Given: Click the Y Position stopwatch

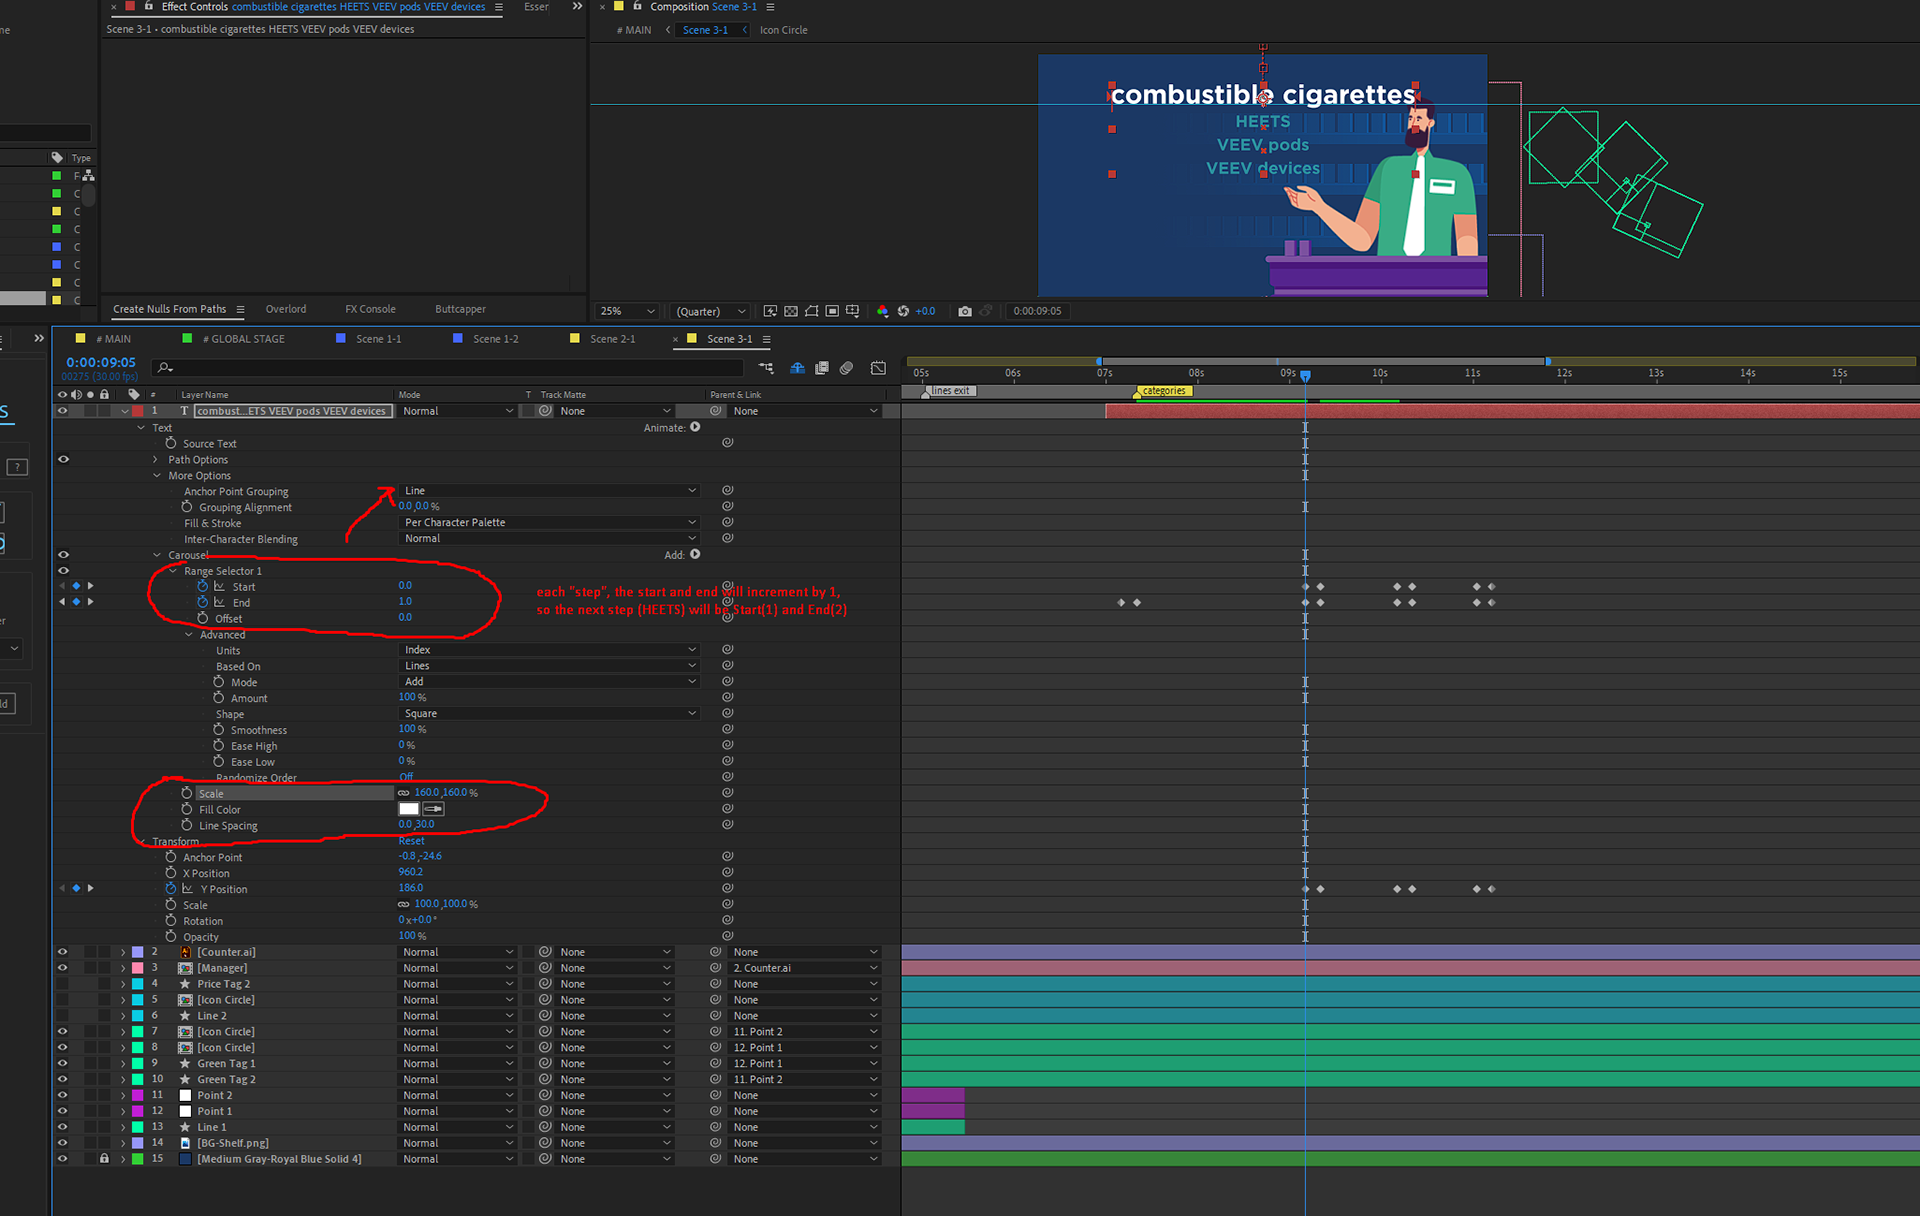Looking at the screenshot, I should click(171, 888).
